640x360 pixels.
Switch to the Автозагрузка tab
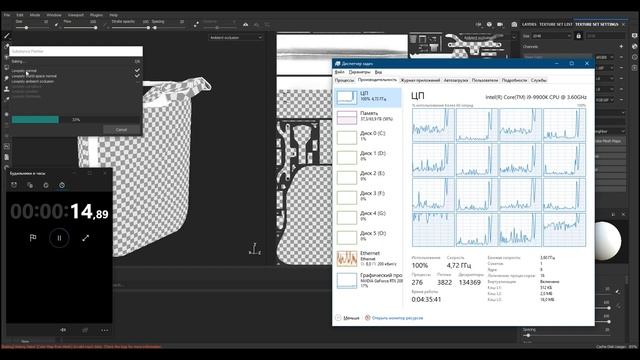click(x=456, y=80)
